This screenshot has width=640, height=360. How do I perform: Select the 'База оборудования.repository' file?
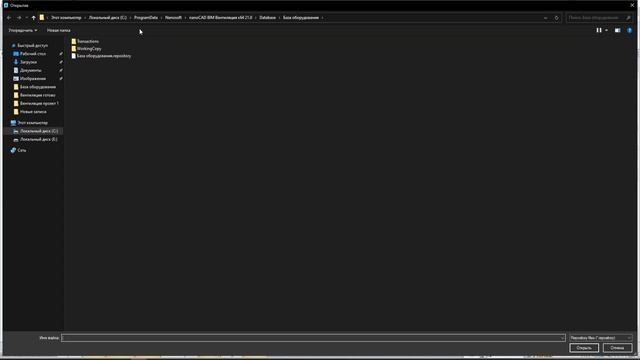(x=104, y=56)
